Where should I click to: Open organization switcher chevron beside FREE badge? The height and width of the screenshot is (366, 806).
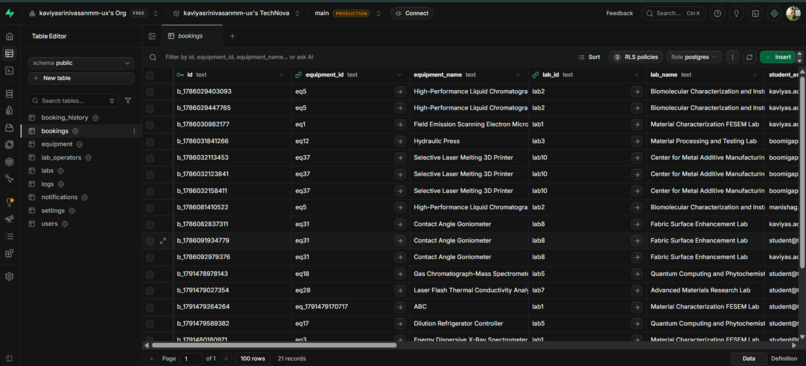156,13
